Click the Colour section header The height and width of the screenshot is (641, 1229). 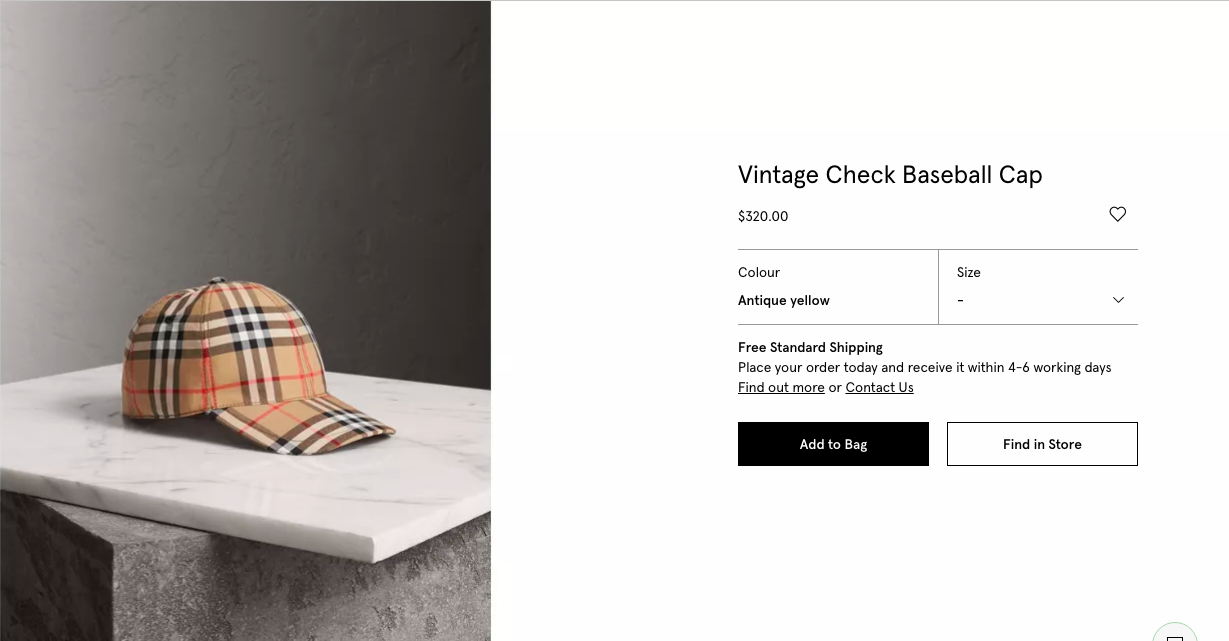click(759, 272)
